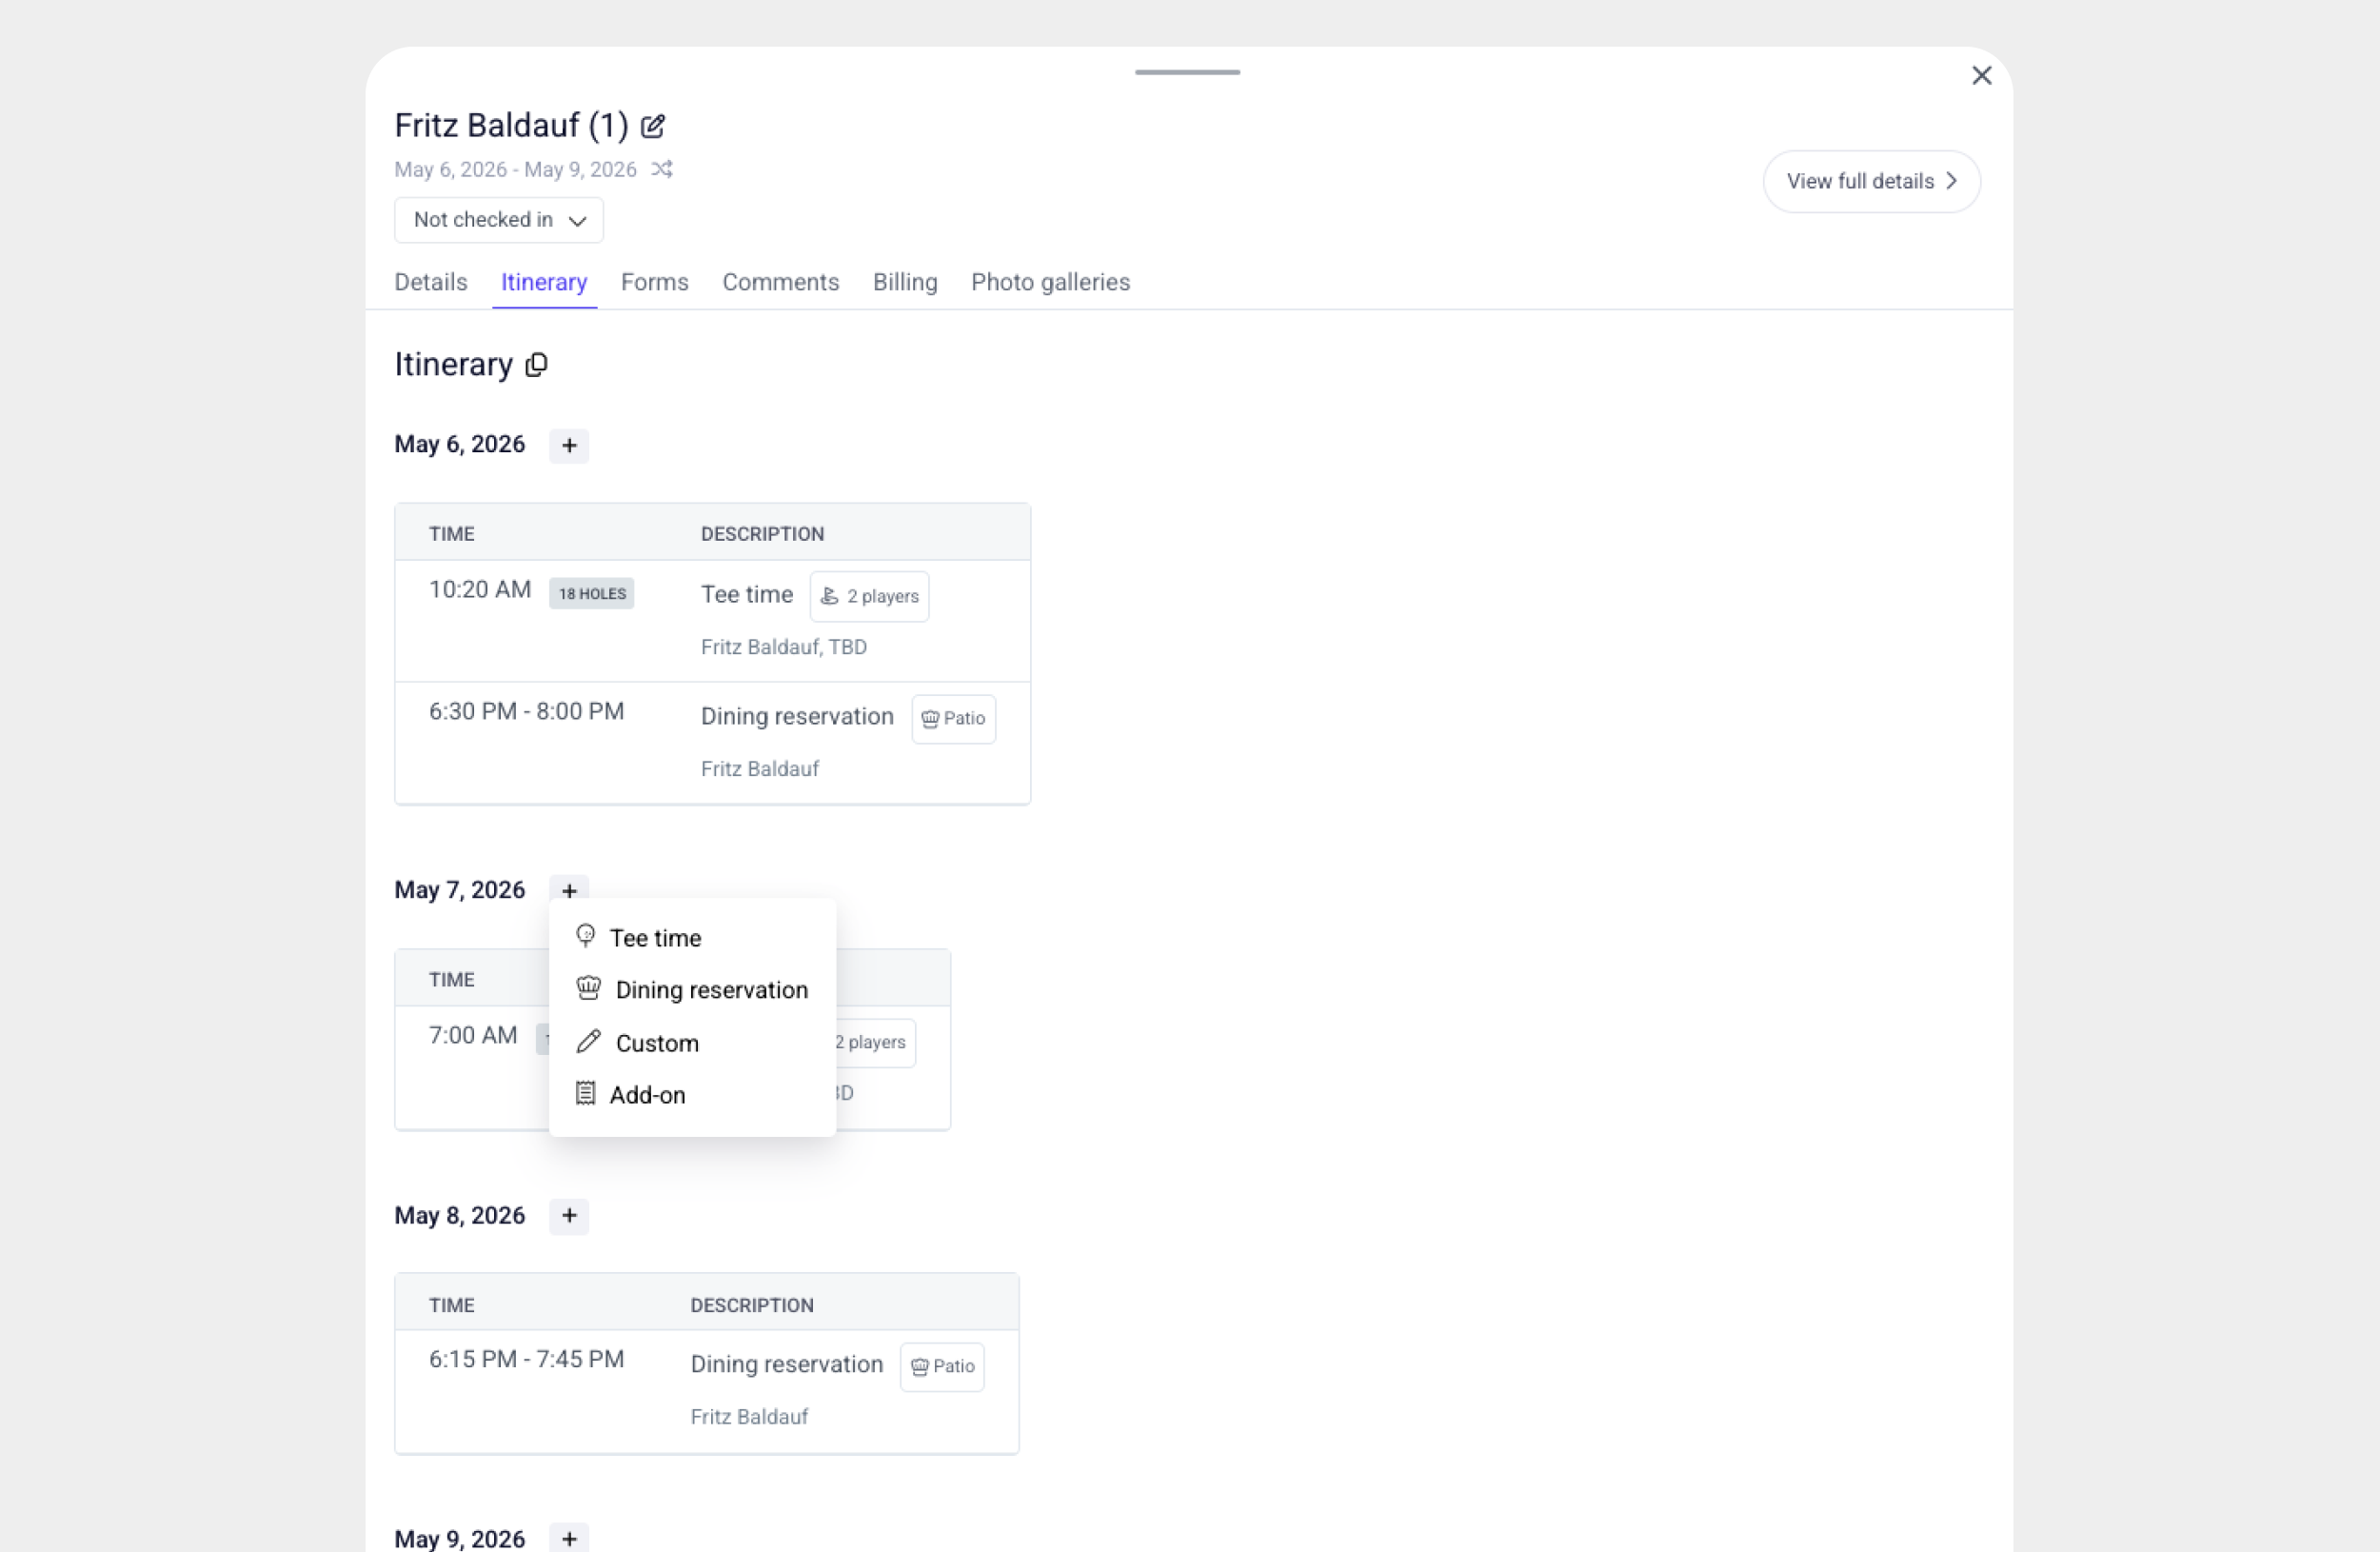This screenshot has height=1552, width=2380.
Task: Click the Patio badge on the May 8 dining reservation
Action: pos(941,1366)
